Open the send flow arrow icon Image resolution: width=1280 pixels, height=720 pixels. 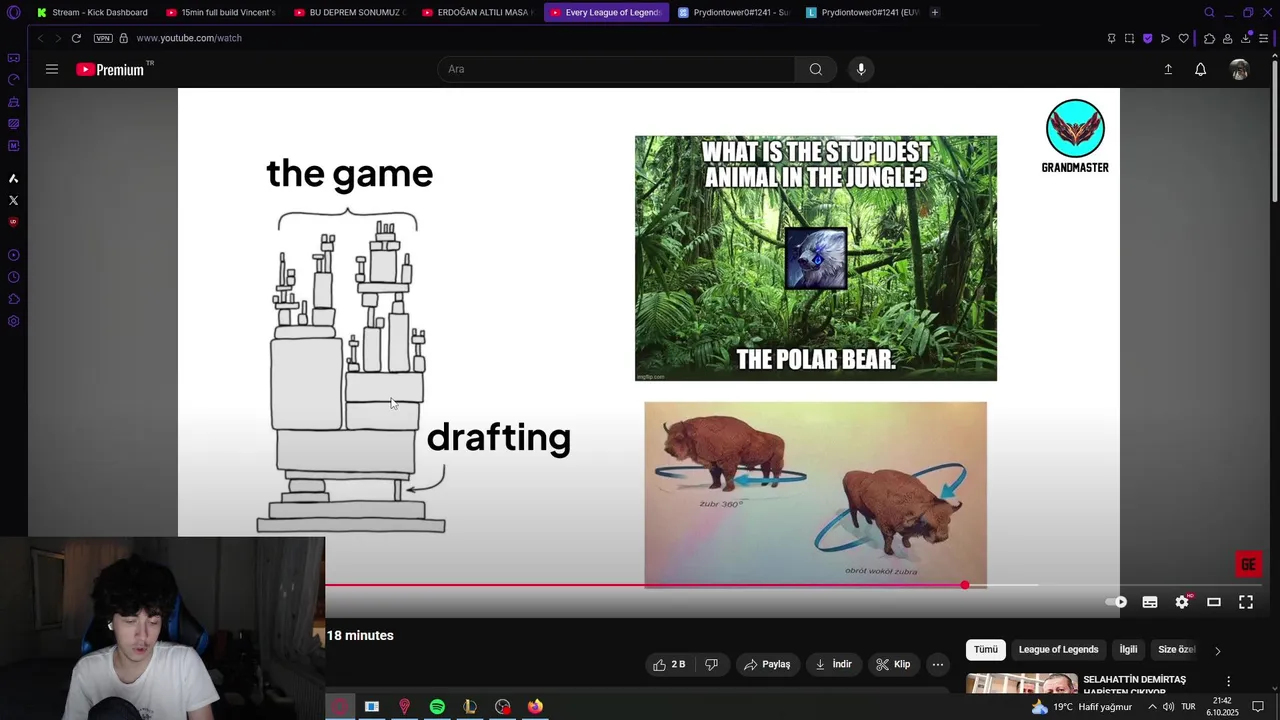tap(1165, 38)
